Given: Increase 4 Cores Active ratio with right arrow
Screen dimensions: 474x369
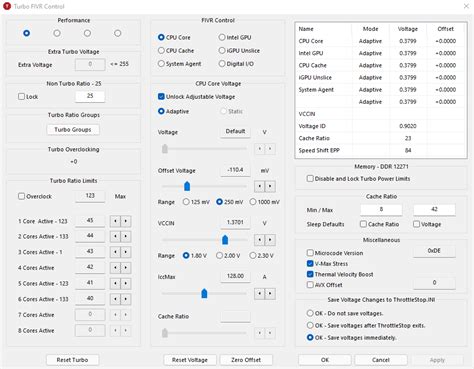Looking at the screenshot, I should point(126,268).
